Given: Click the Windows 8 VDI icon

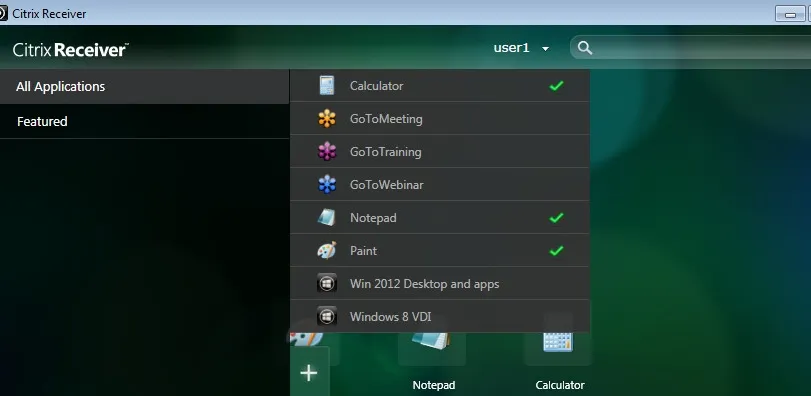Looking at the screenshot, I should (x=327, y=316).
